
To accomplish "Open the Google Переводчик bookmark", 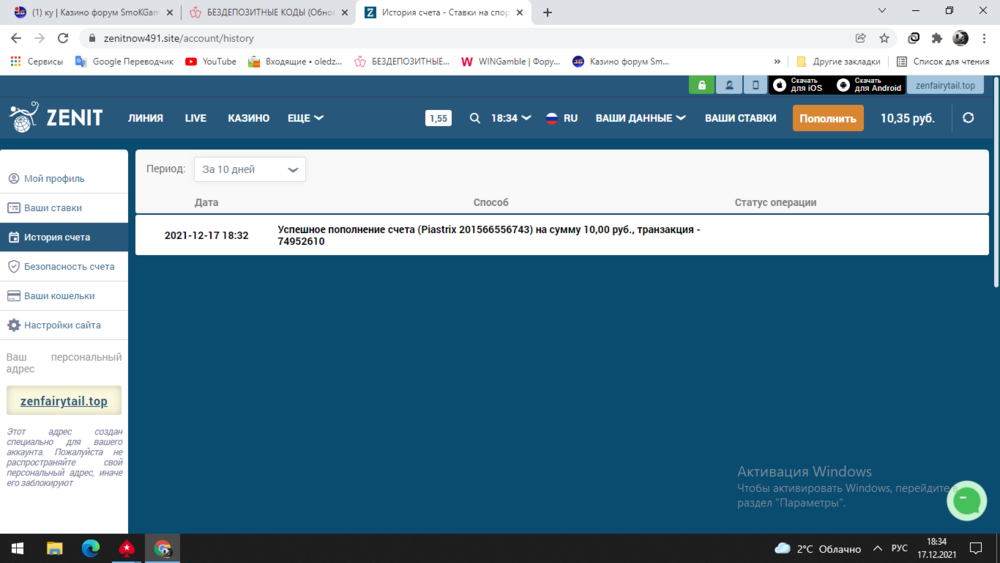I will pyautogui.click(x=124, y=61).
